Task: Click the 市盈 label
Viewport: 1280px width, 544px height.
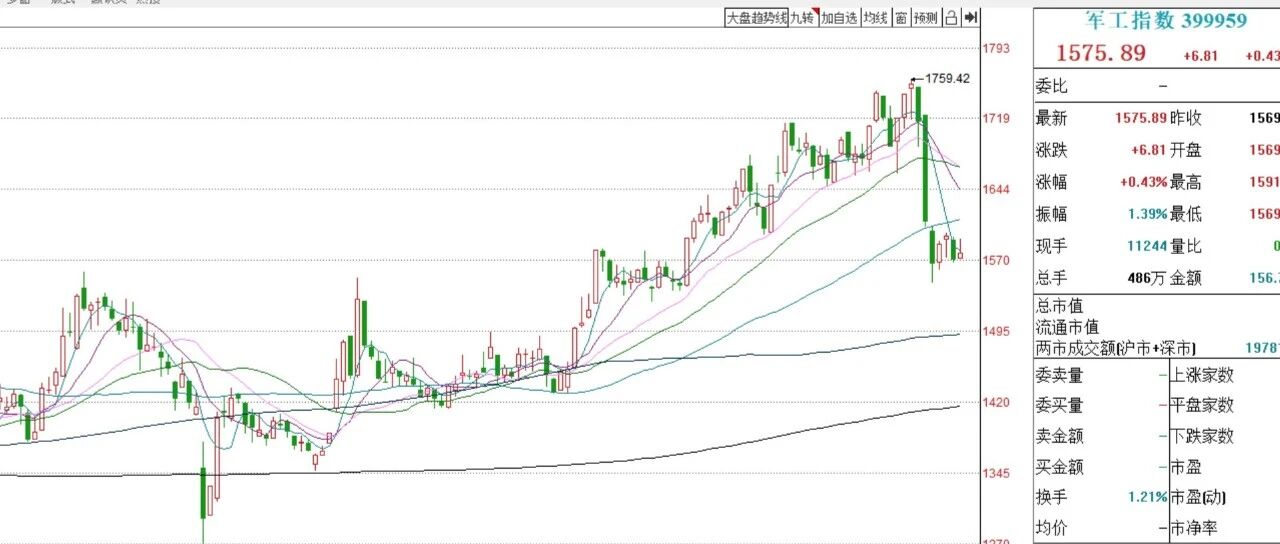Action: point(1186,467)
